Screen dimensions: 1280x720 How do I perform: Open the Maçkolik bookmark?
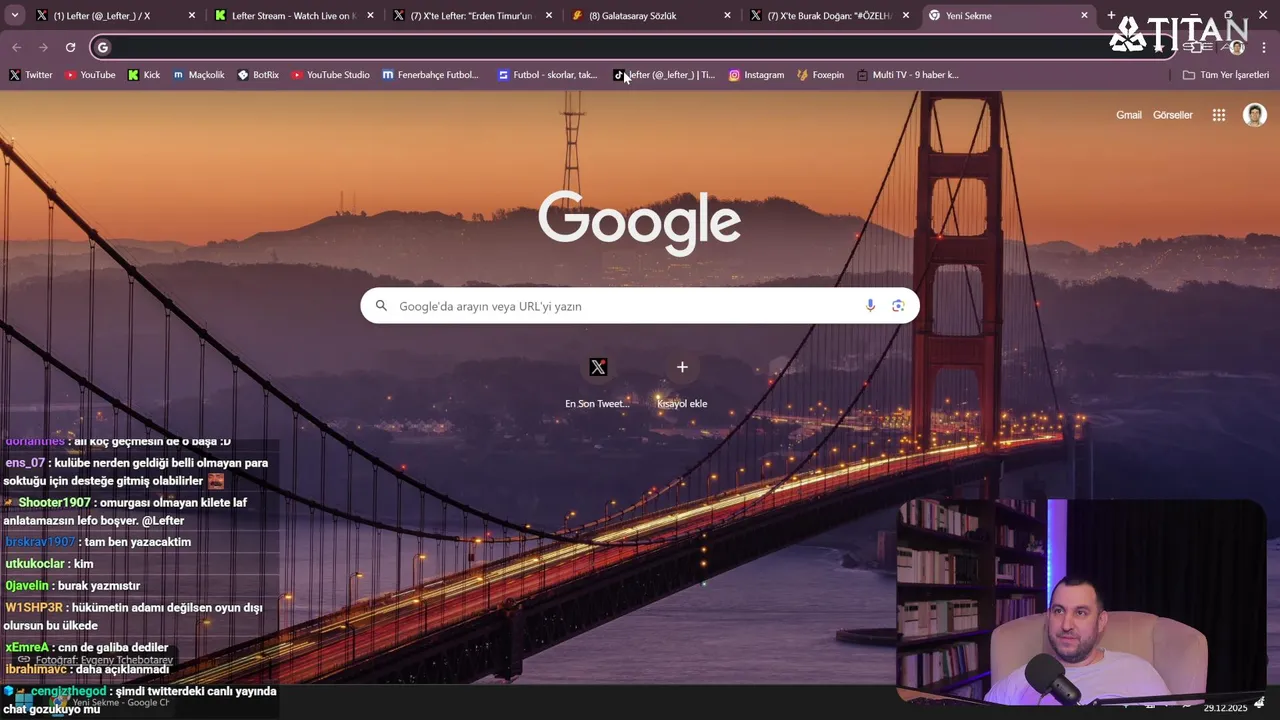point(198,75)
